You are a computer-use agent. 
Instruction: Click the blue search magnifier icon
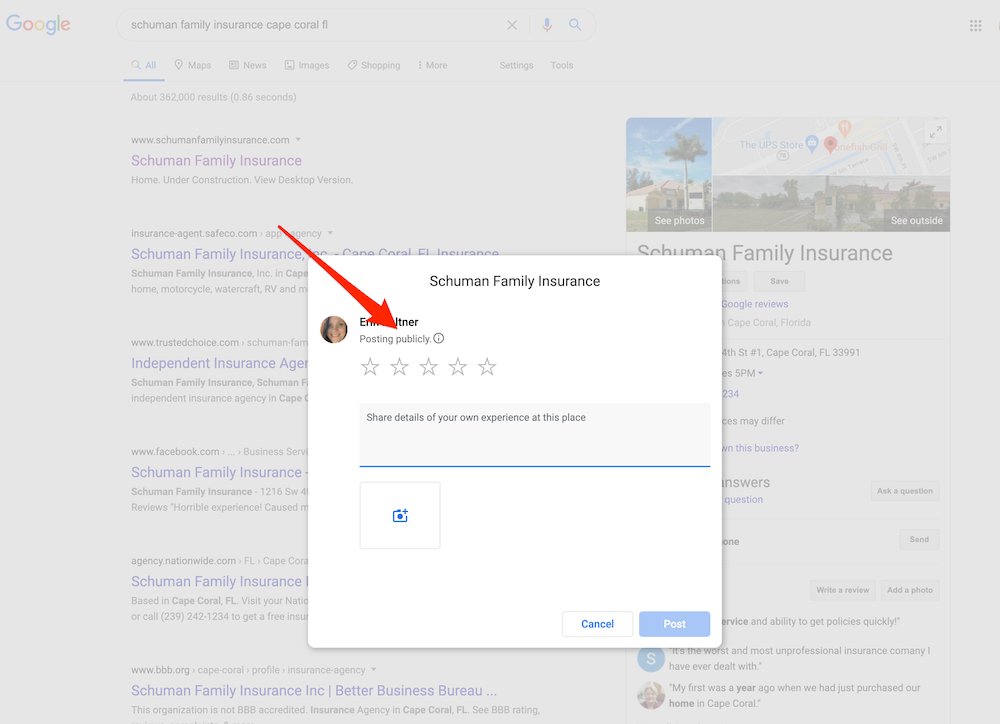point(575,25)
